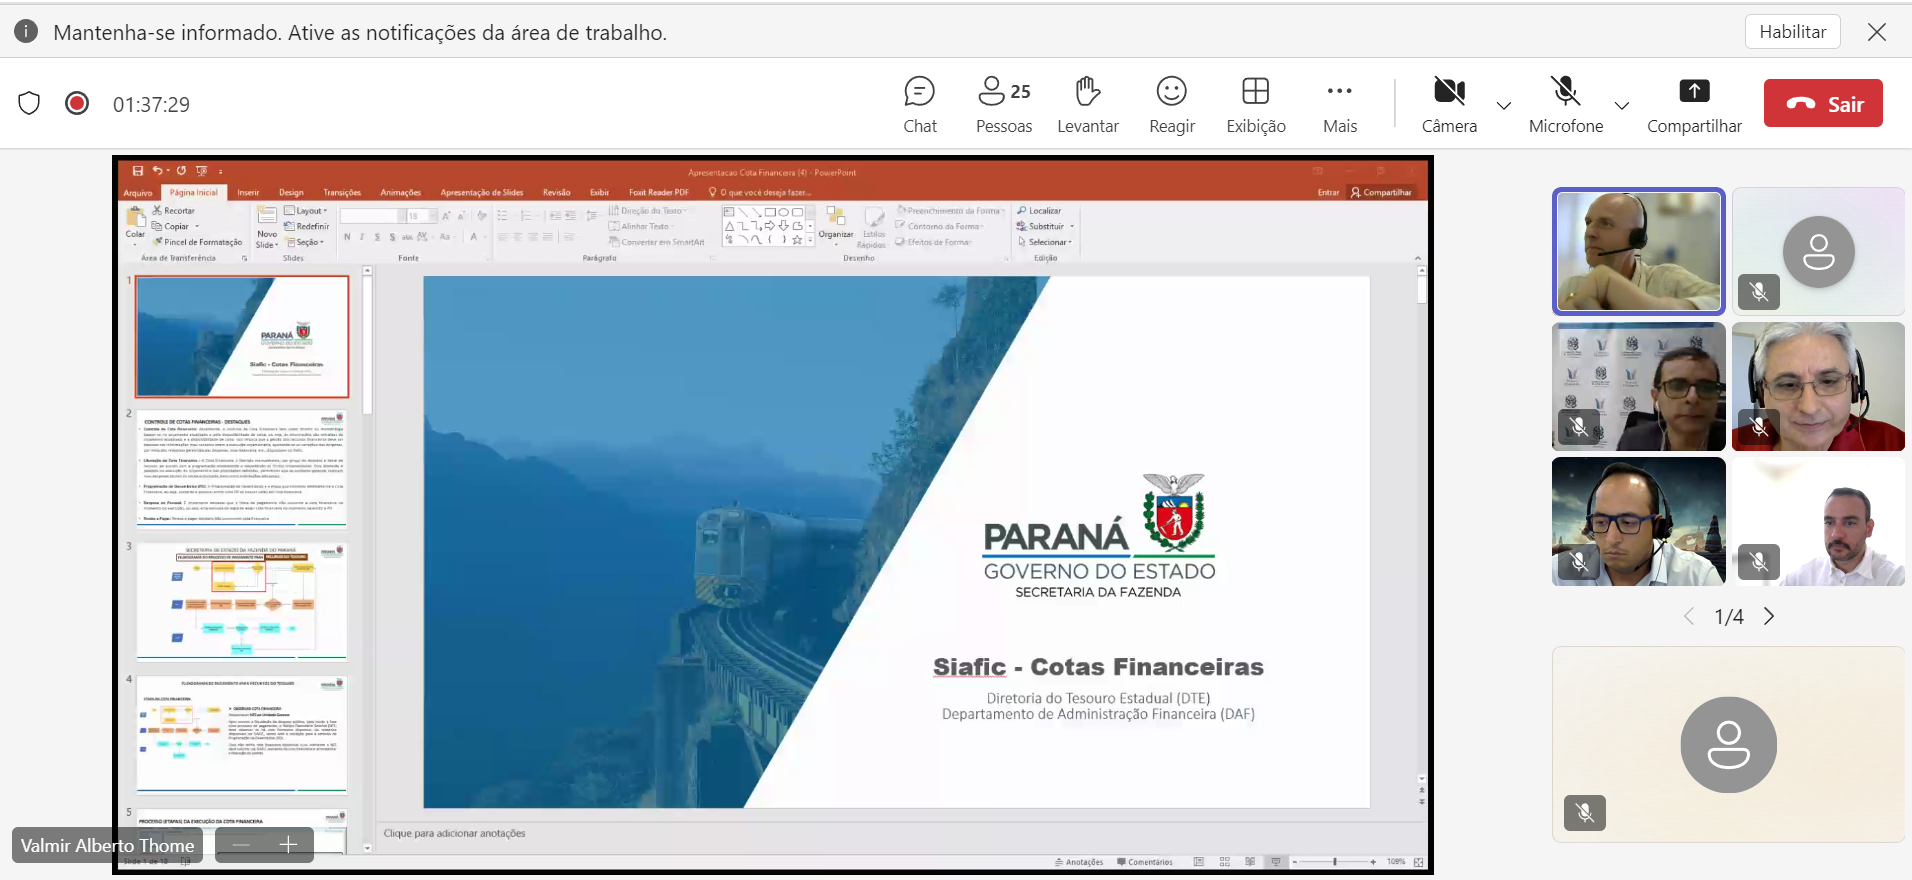Dismiss the notification banner
This screenshot has height=880, width=1912.
1877,32
